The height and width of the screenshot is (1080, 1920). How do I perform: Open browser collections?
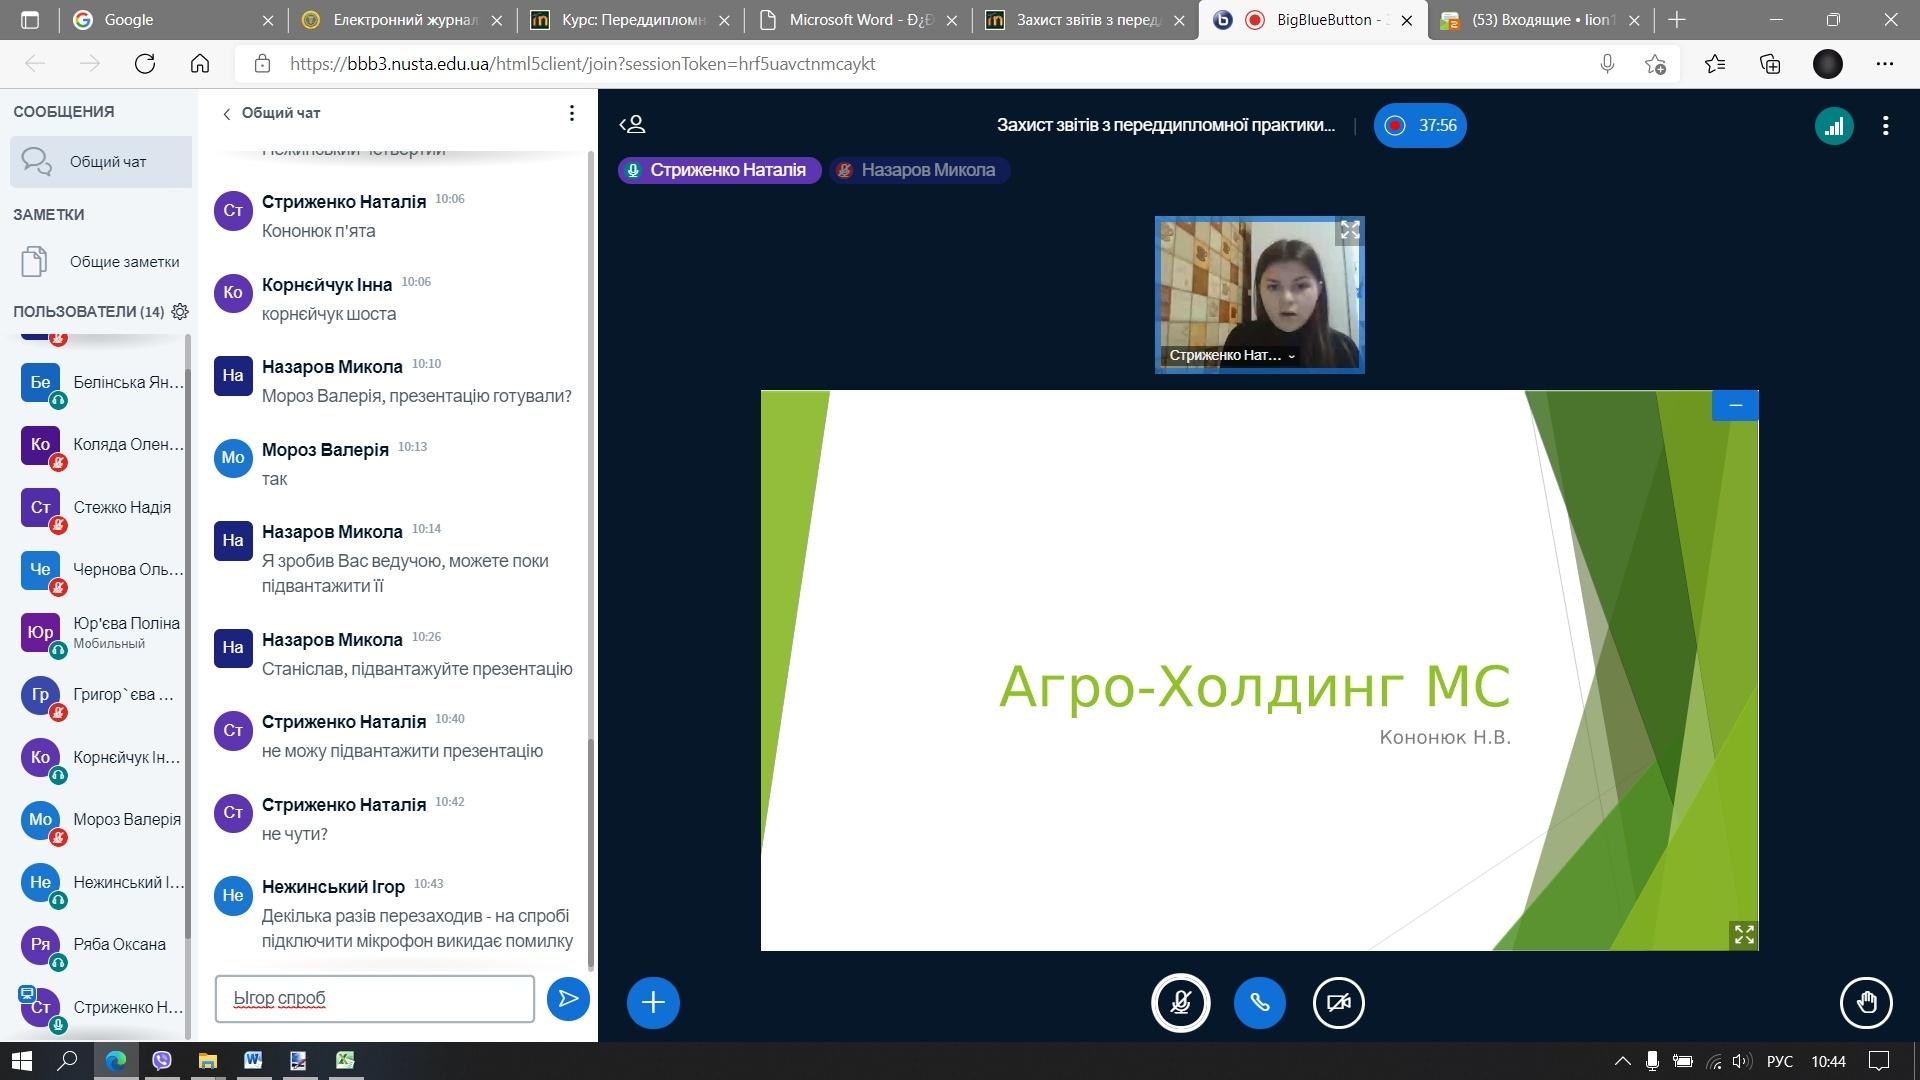[1770, 64]
